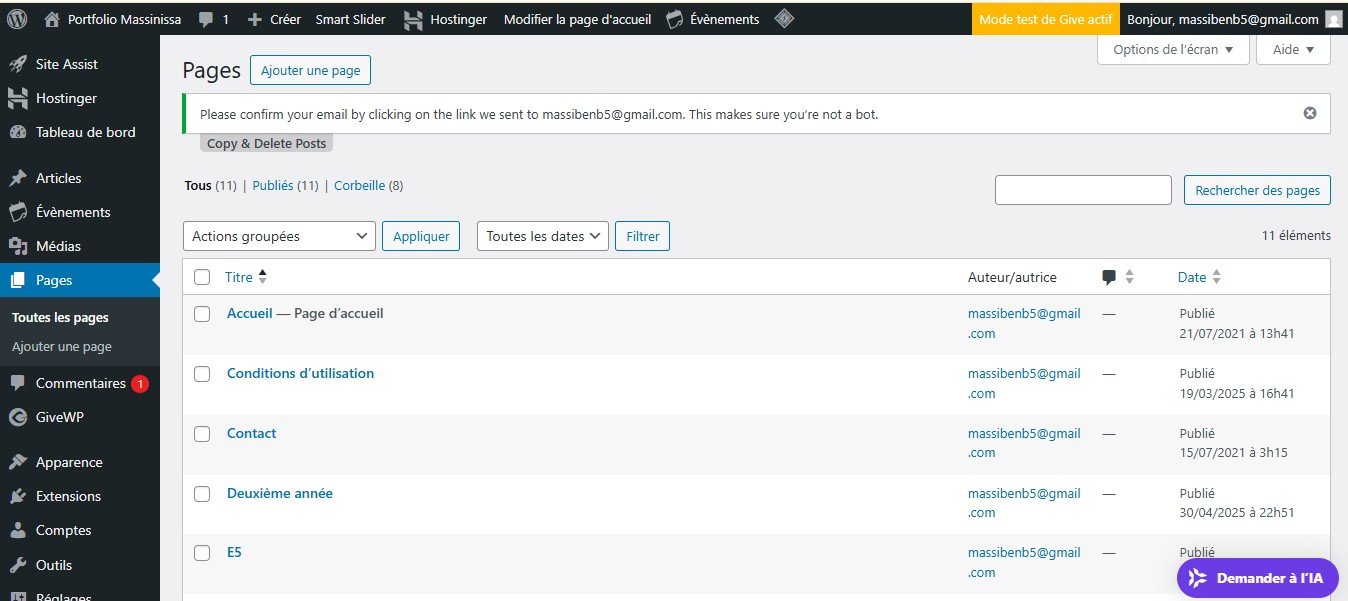
Task: Open the Articles menu in sidebar
Action: point(58,178)
